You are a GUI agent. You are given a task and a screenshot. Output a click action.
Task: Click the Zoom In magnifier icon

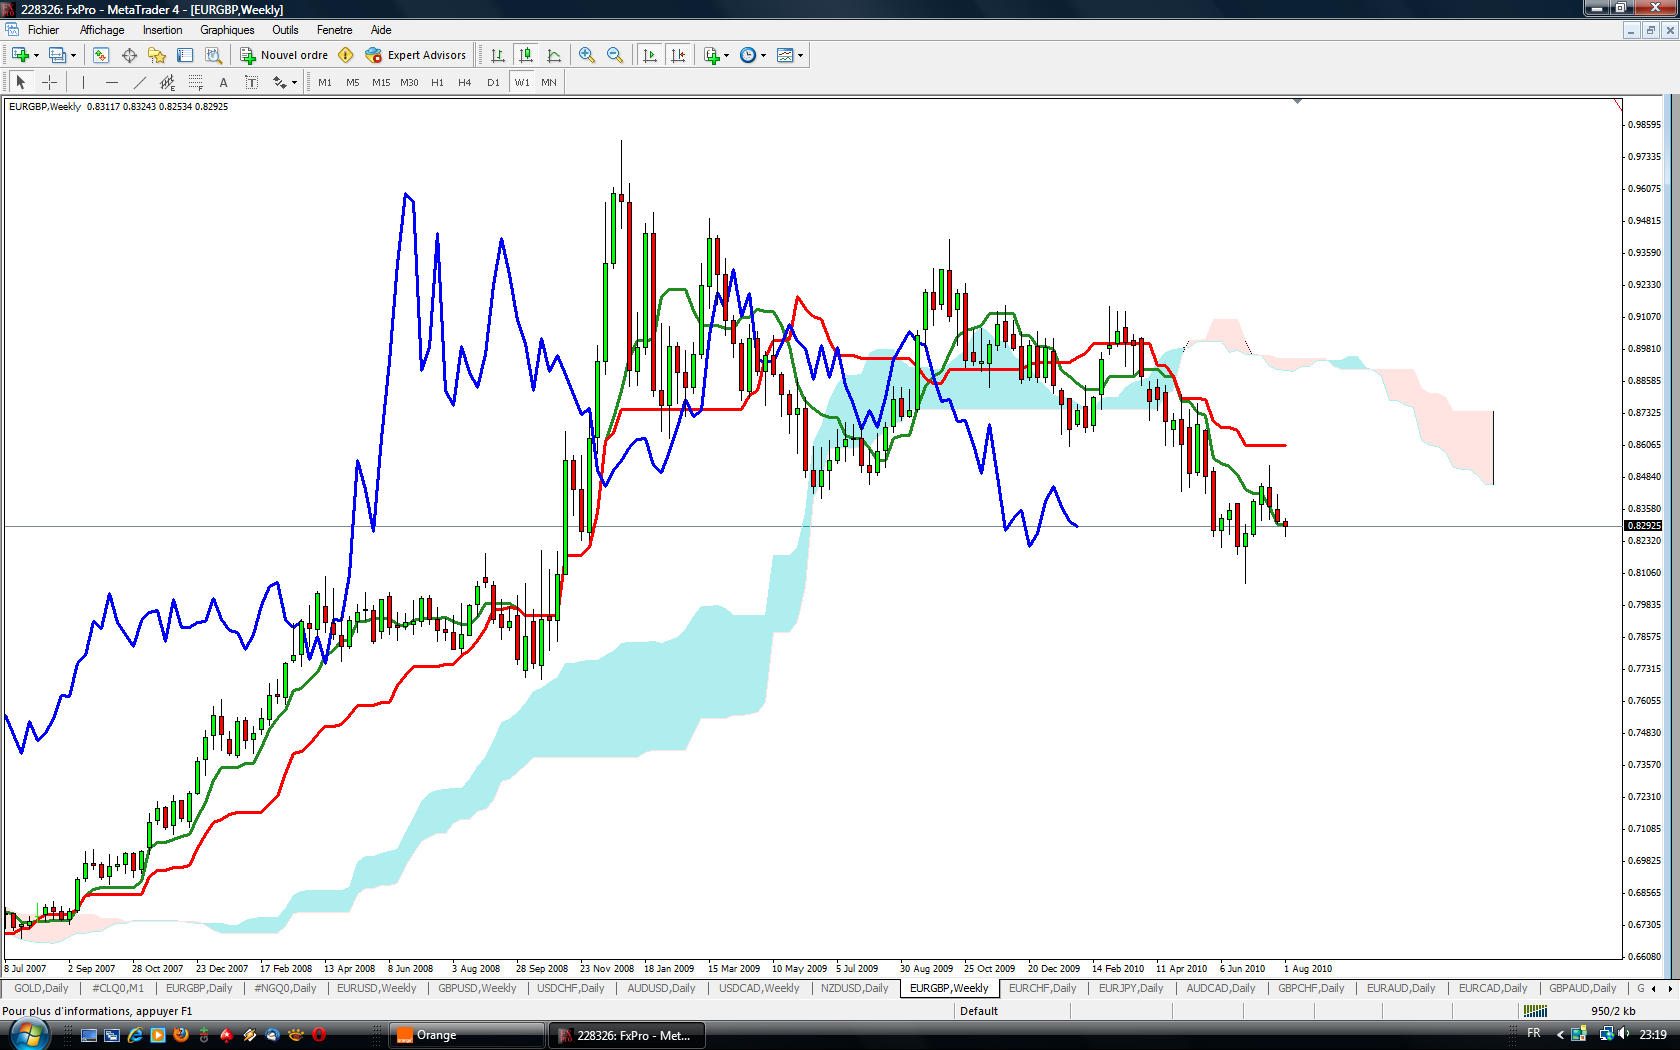[x=587, y=55]
